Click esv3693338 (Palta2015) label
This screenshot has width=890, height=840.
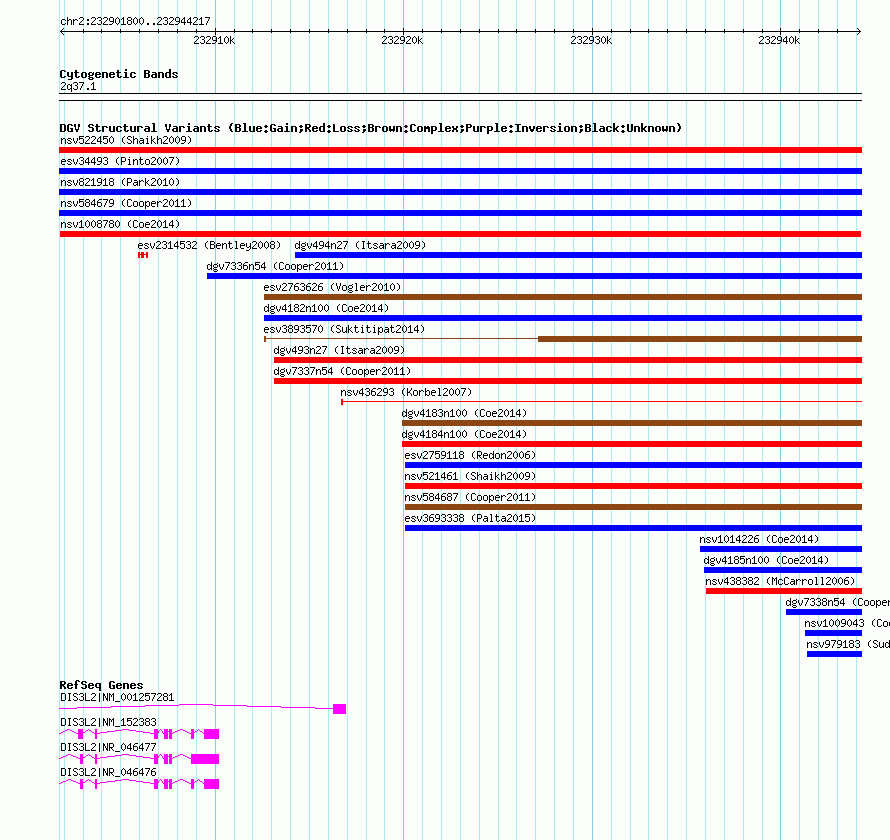470,518
